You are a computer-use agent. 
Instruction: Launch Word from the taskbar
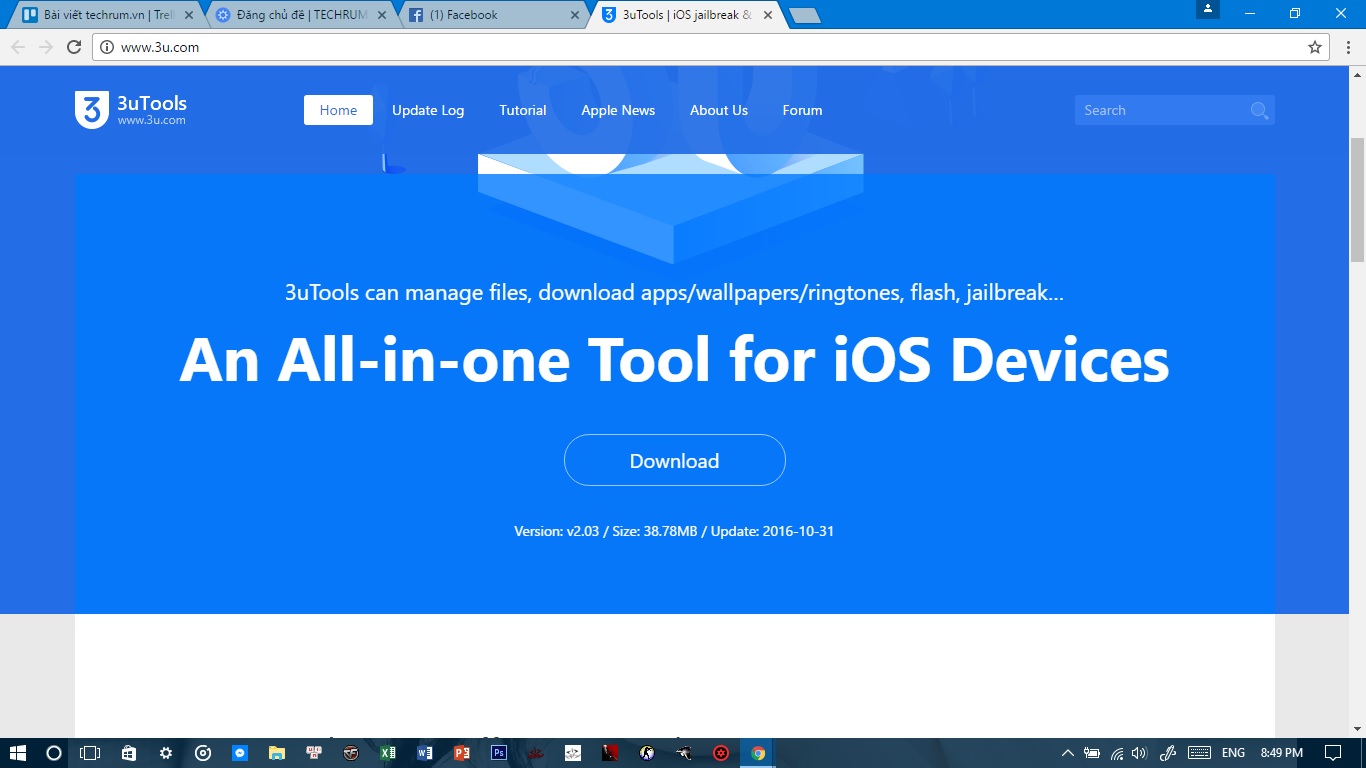tap(425, 753)
